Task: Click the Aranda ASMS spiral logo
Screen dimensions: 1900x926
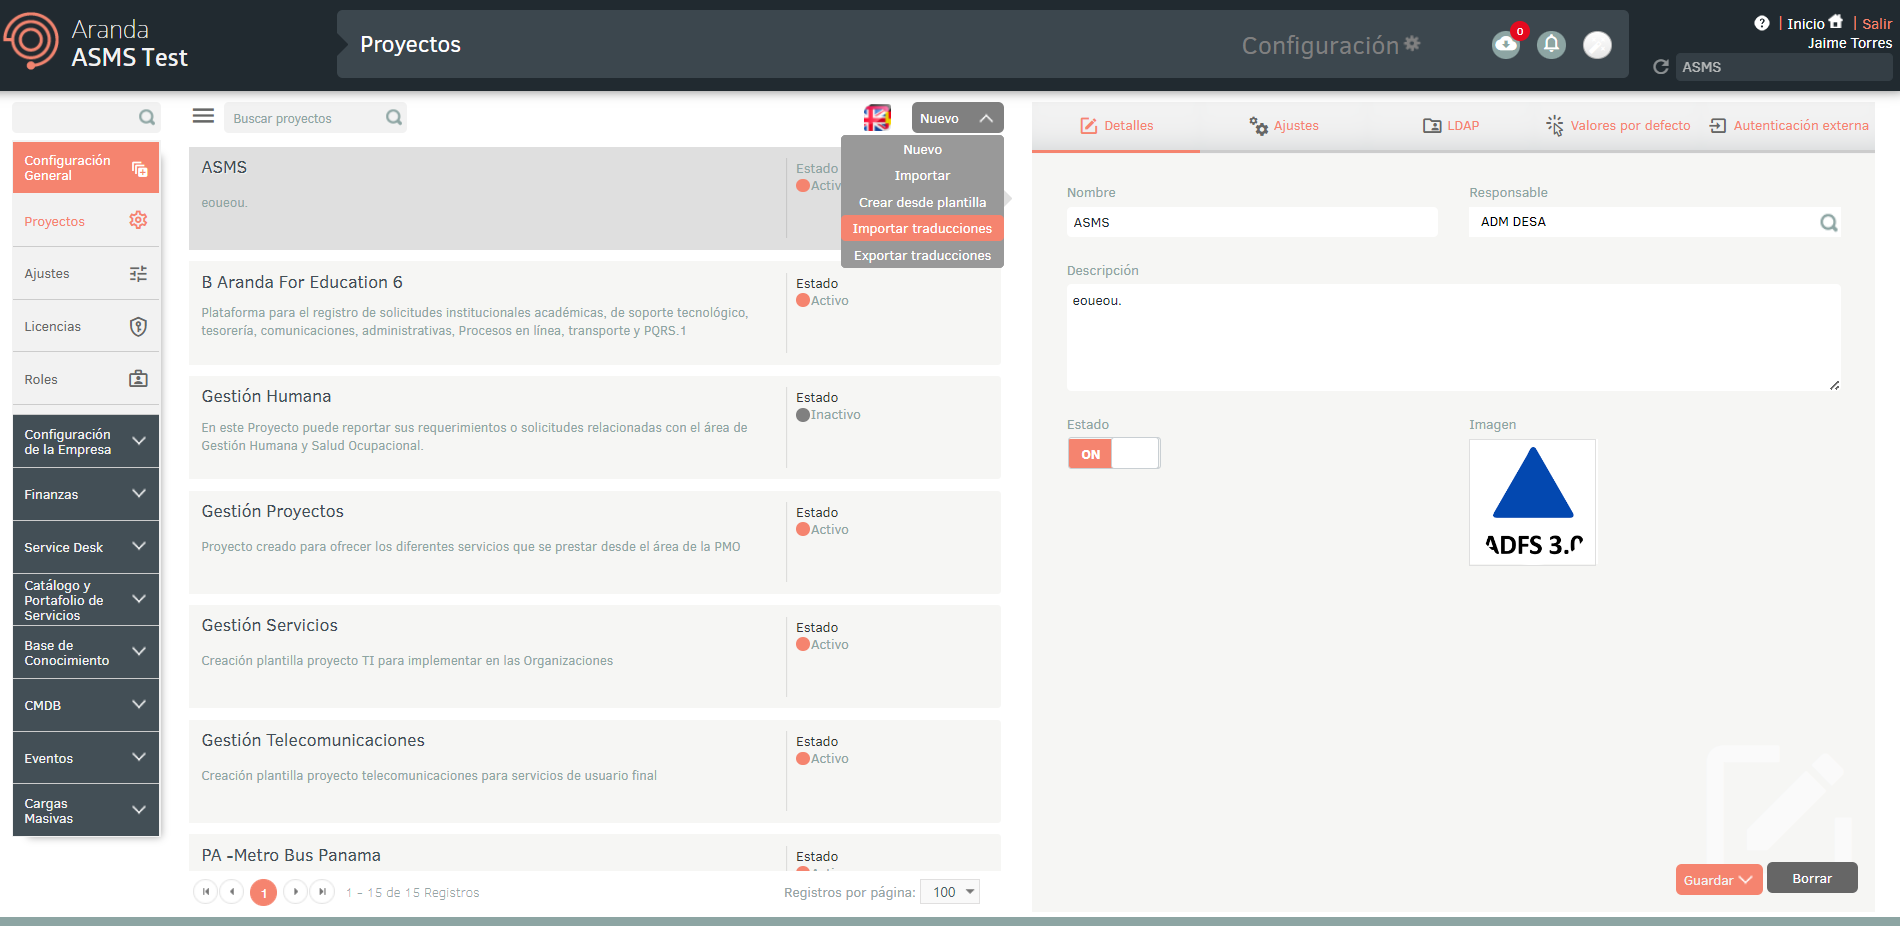Action: point(31,40)
